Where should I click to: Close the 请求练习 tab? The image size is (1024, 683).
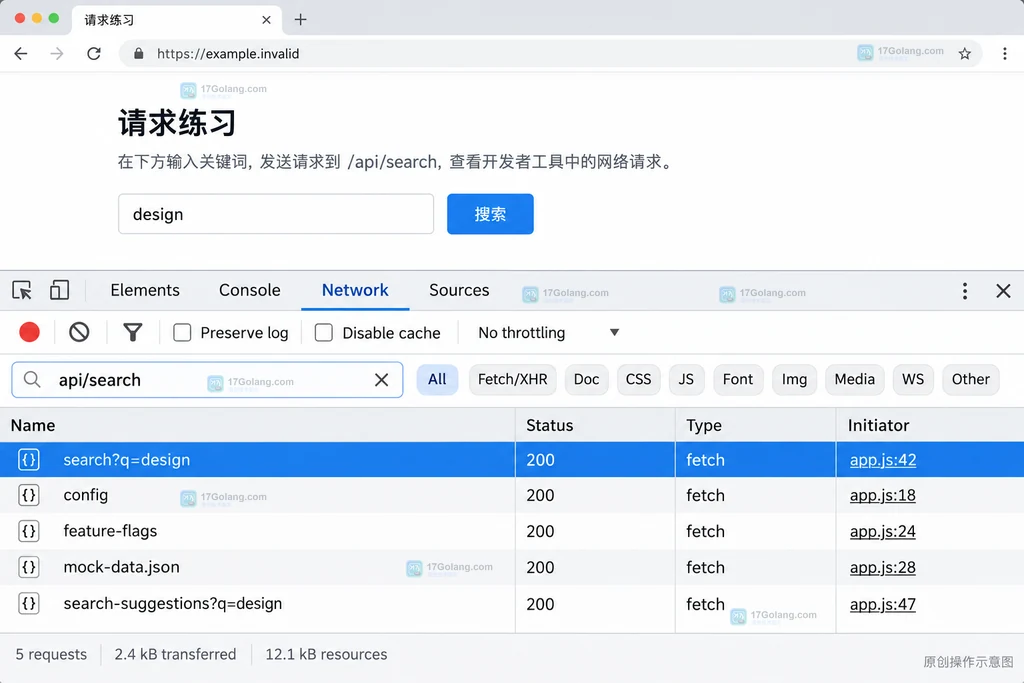pos(266,20)
